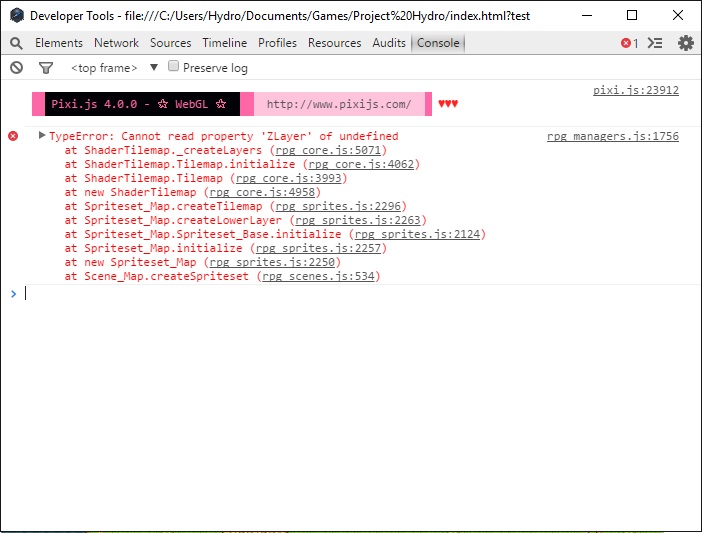Viewport: 702px width, 533px height.
Task: Switch to the Elements tab
Action: point(59,43)
